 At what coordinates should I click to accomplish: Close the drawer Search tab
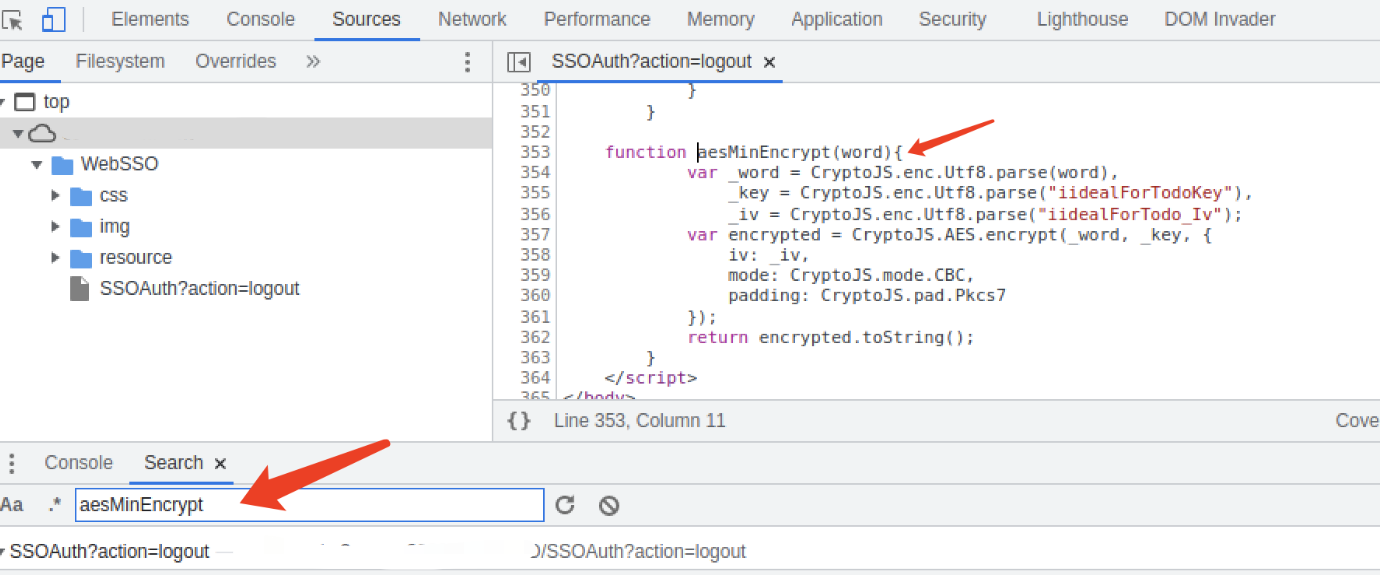220,463
